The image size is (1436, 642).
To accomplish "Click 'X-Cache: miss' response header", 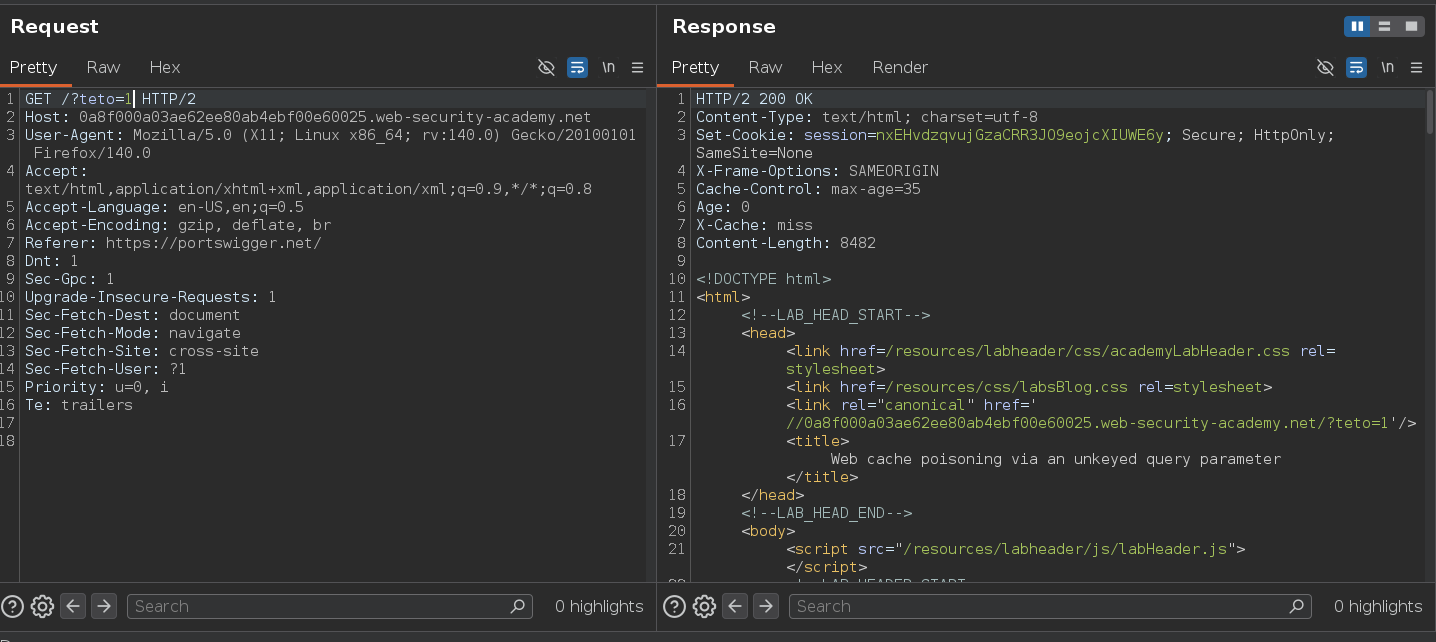I will coord(755,225).
